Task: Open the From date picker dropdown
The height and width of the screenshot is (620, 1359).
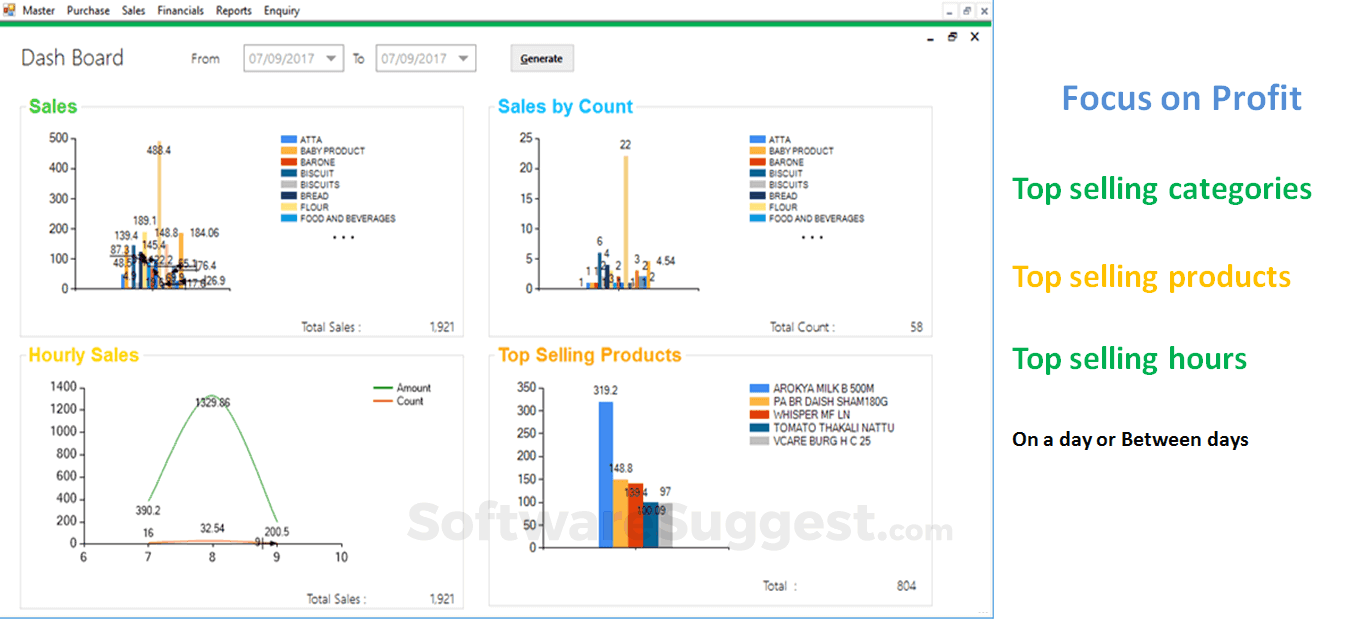Action: (332, 58)
